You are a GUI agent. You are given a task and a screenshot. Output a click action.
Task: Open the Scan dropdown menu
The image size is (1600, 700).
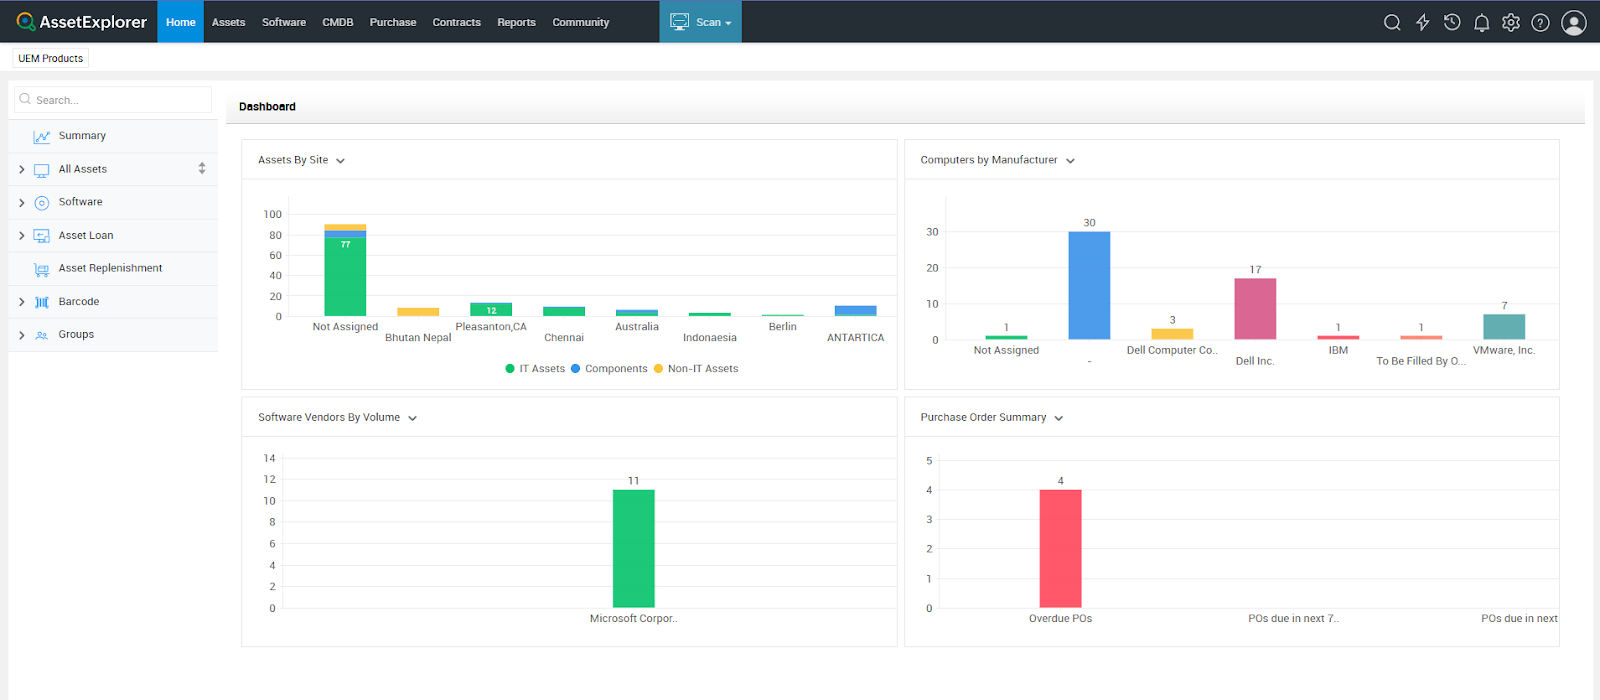(x=700, y=22)
